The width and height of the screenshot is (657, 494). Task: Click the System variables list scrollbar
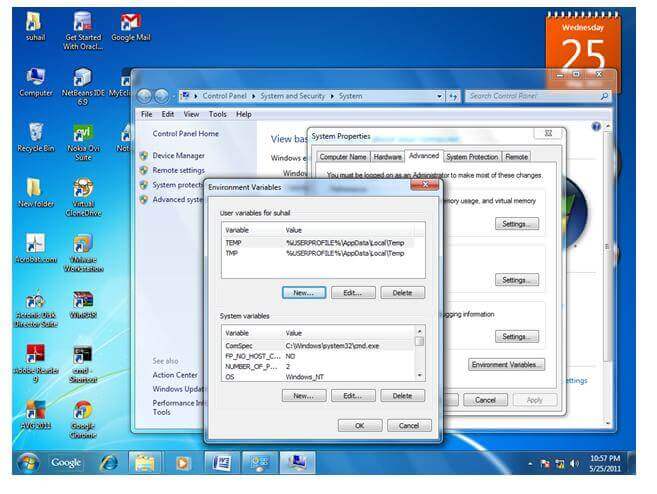pos(420,355)
